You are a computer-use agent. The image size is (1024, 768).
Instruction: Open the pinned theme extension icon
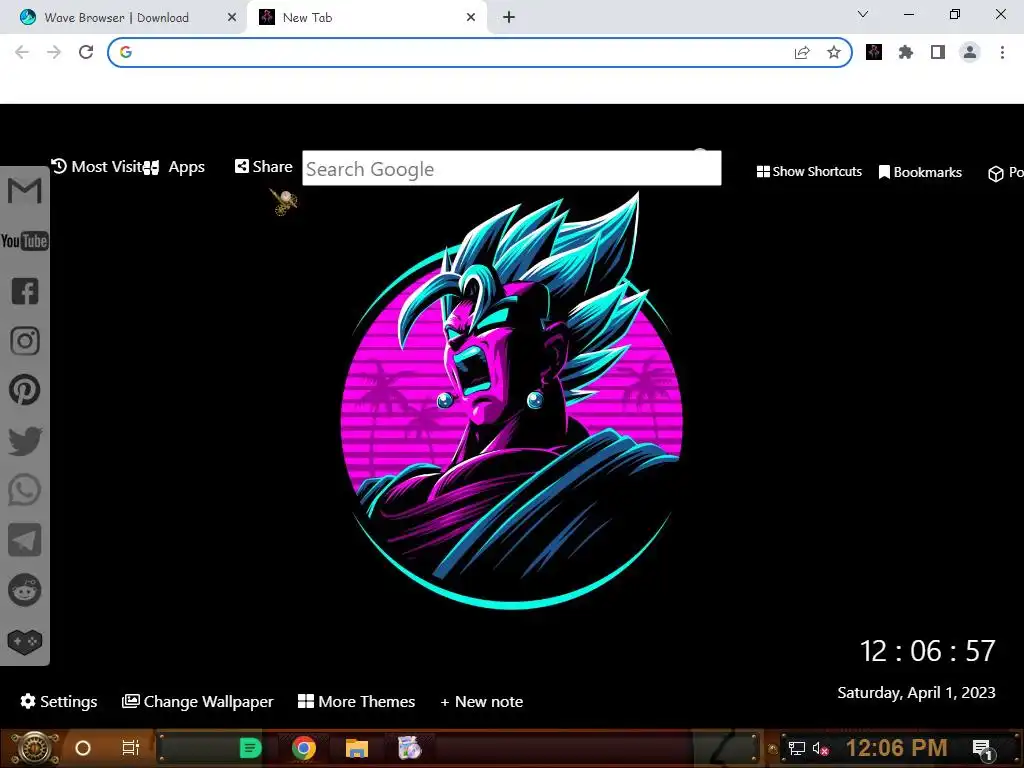874,52
